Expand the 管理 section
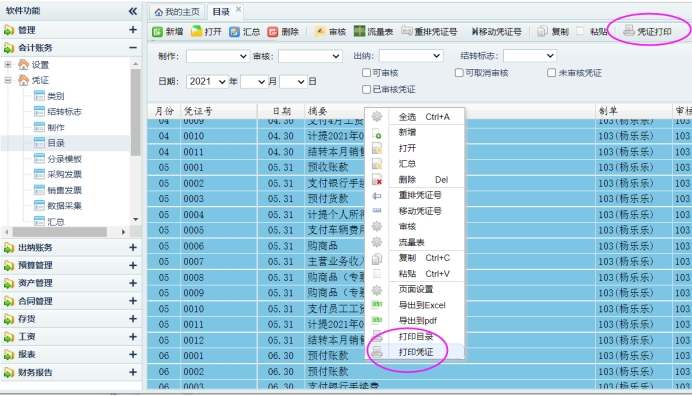Screen dimensions: 692x396 (132, 30)
